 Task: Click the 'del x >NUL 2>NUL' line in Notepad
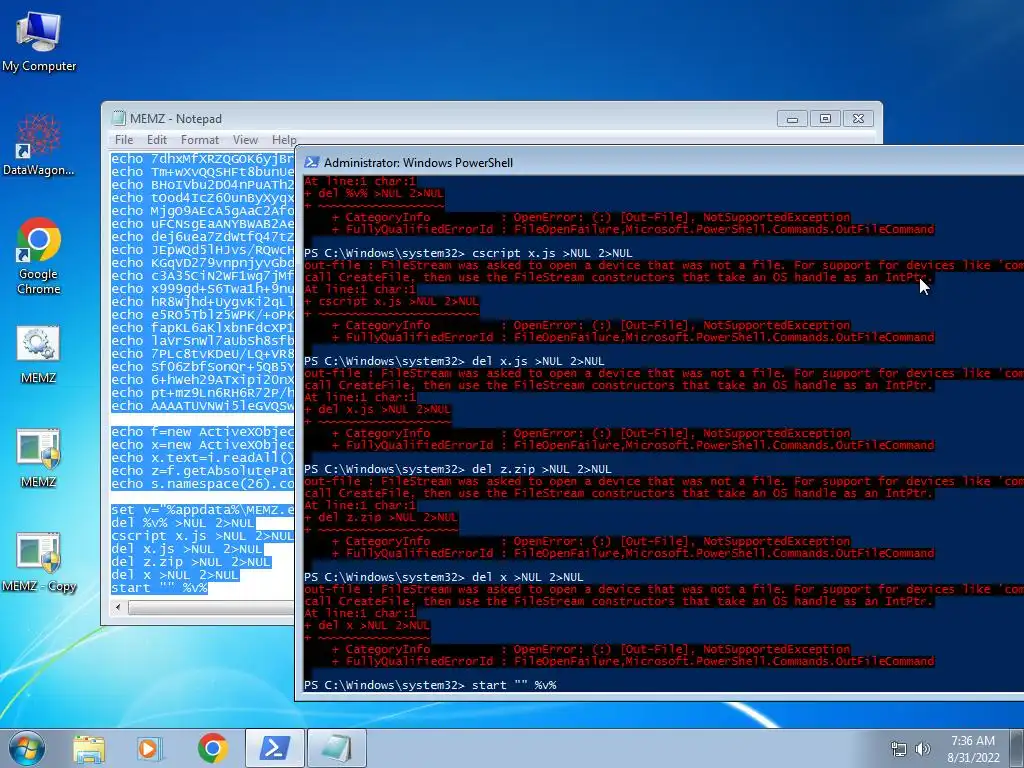pos(174,575)
